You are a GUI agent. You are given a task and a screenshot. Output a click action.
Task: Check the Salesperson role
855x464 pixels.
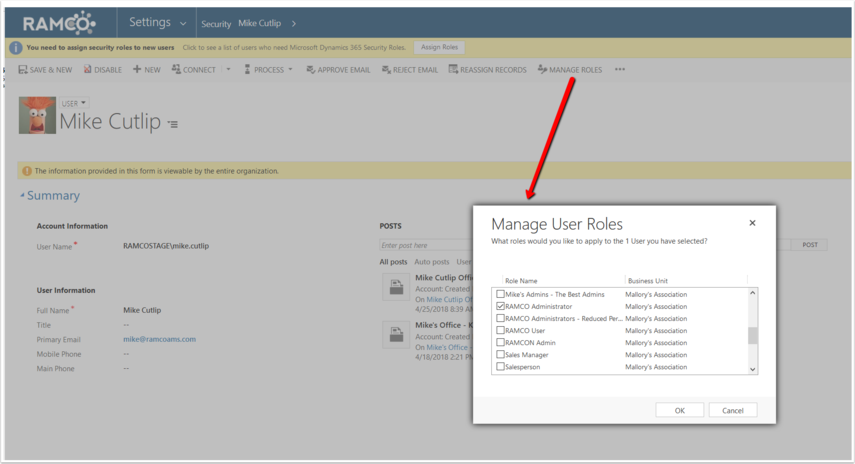[500, 367]
